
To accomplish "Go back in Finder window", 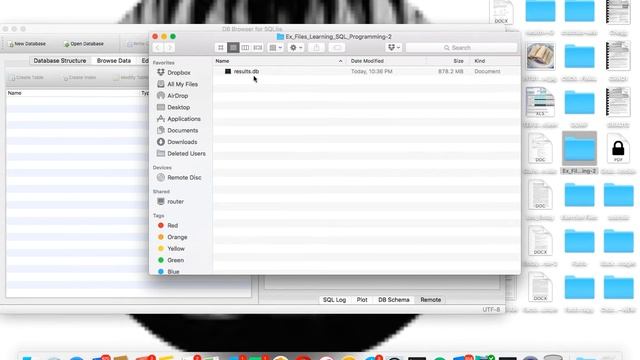I will pos(158,48).
